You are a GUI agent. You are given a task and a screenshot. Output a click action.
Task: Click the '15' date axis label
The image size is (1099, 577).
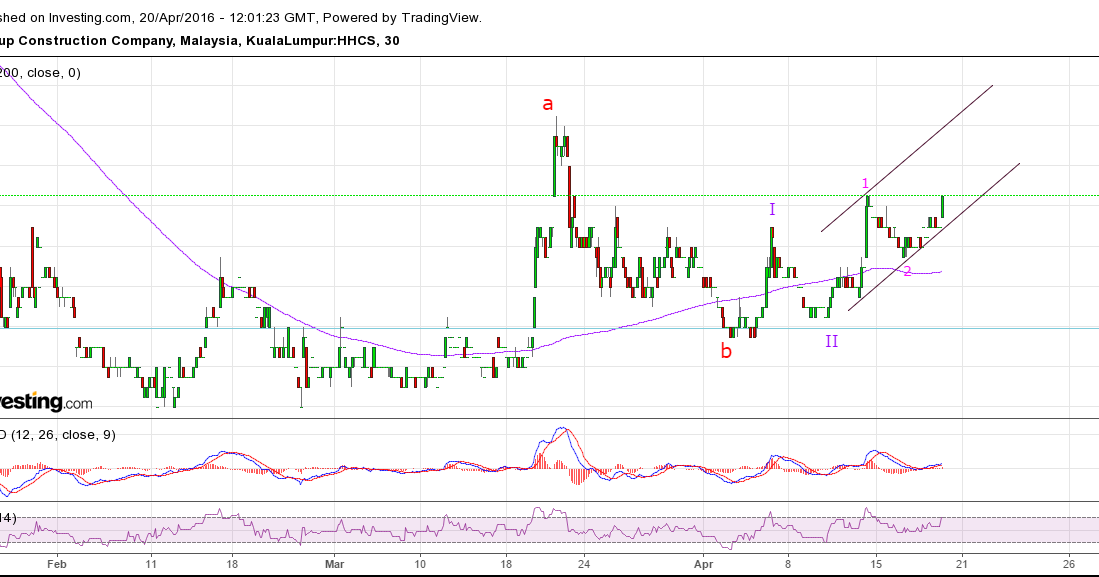click(875, 564)
